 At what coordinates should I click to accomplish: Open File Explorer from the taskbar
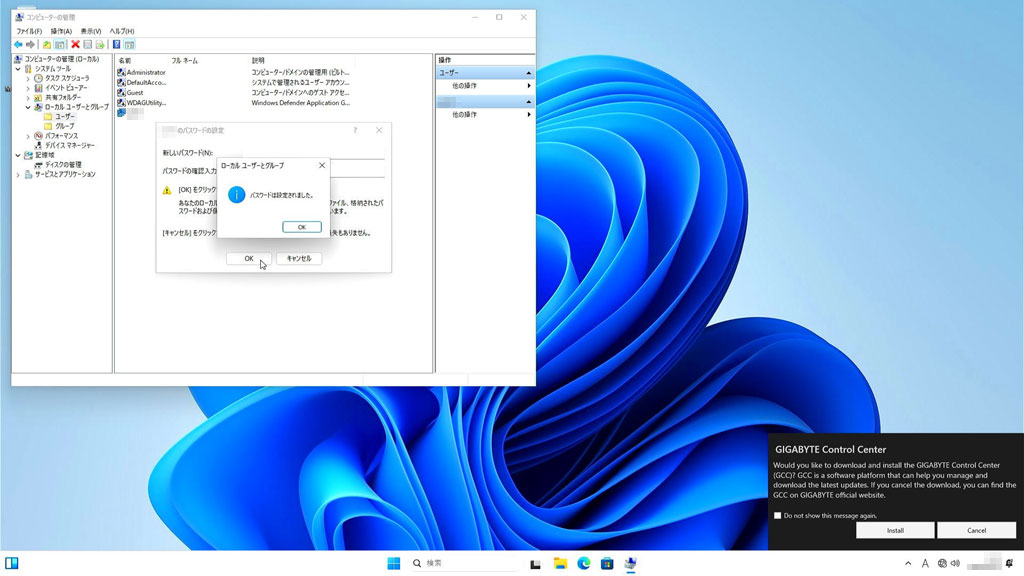click(560, 564)
